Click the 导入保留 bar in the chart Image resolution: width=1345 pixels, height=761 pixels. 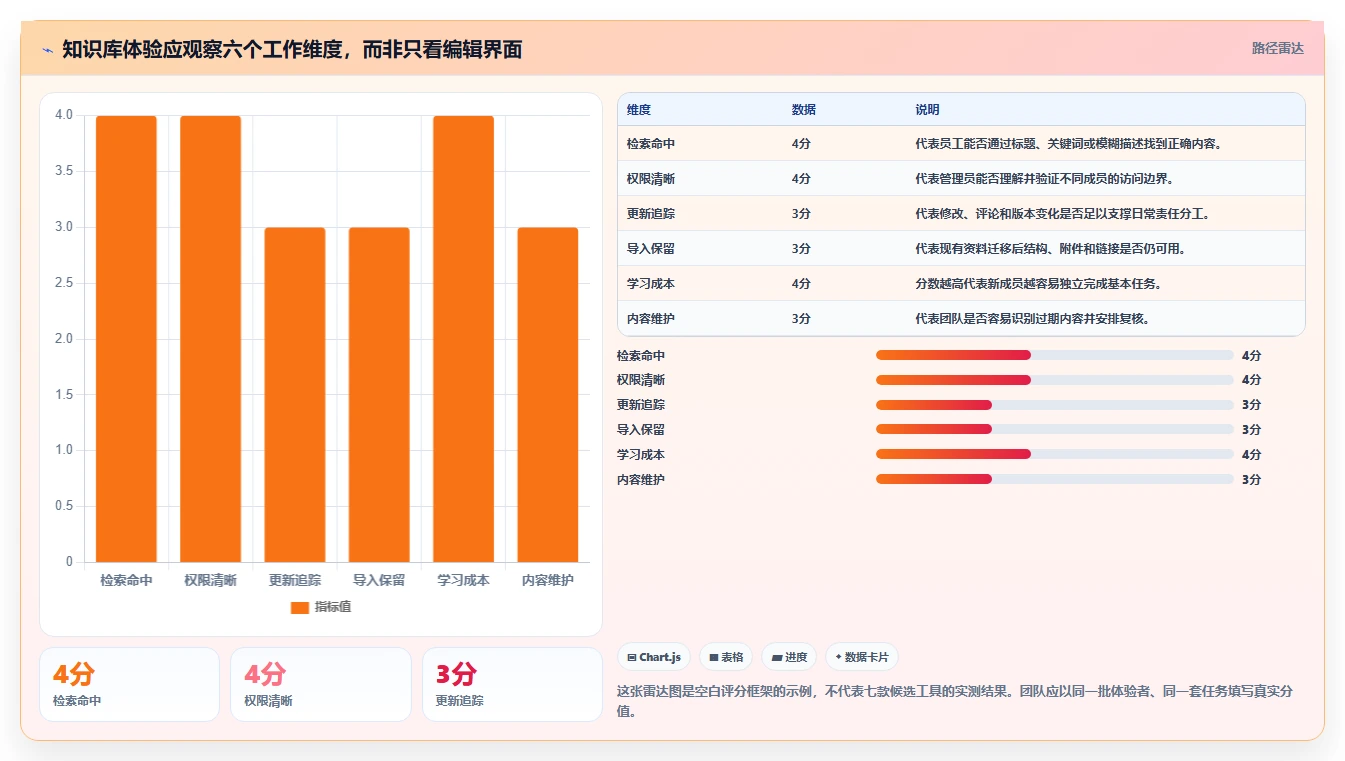coord(379,395)
